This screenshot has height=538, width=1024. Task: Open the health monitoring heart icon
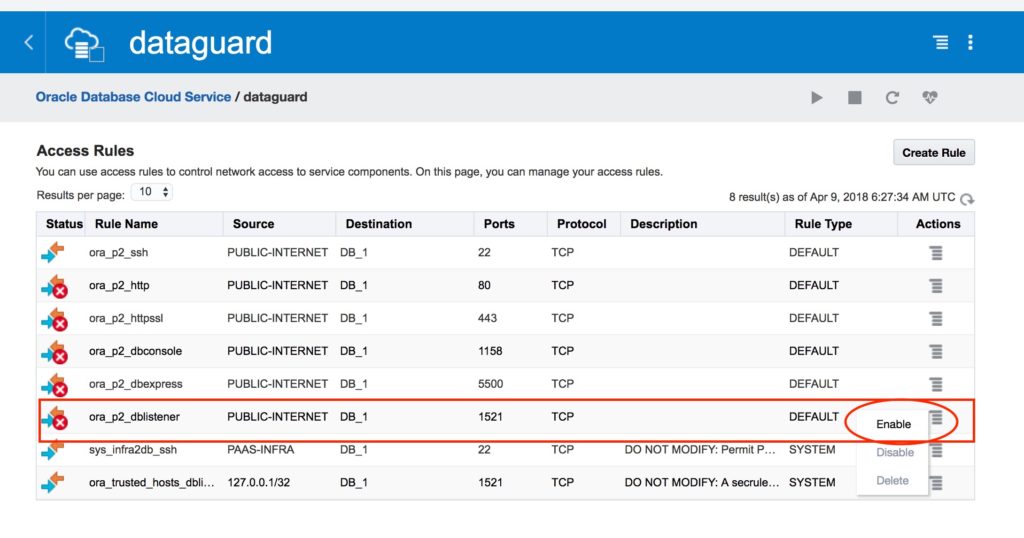[x=930, y=98]
